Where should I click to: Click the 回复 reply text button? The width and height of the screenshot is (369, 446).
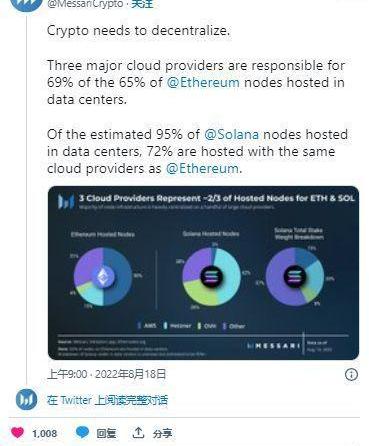(106, 433)
